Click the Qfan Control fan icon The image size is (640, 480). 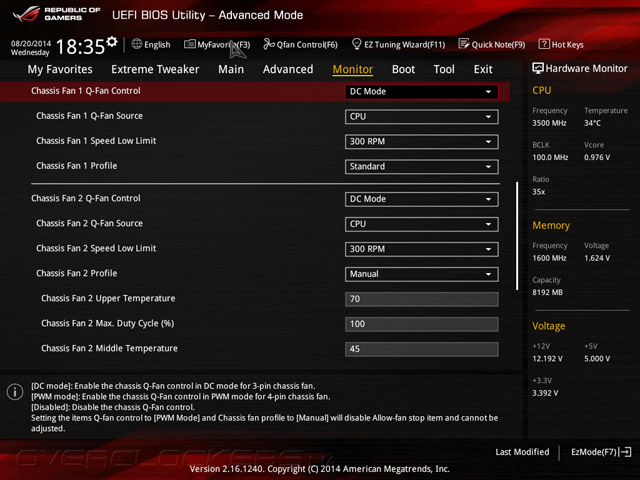(x=269, y=44)
